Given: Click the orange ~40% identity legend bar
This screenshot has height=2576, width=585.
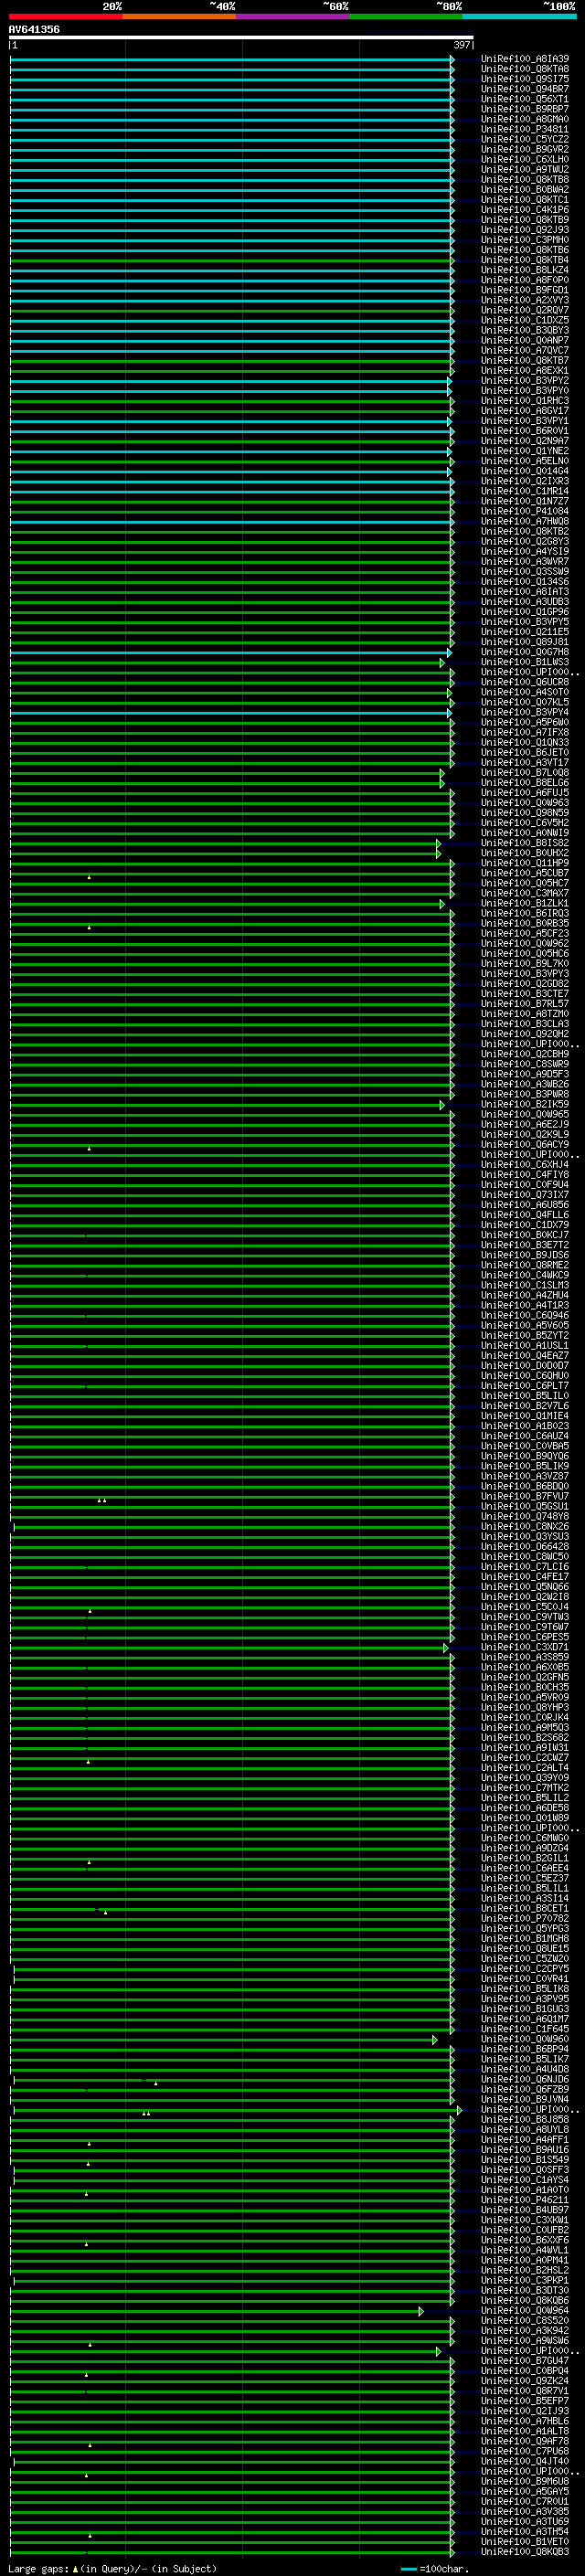Looking at the screenshot, I should tap(179, 16).
